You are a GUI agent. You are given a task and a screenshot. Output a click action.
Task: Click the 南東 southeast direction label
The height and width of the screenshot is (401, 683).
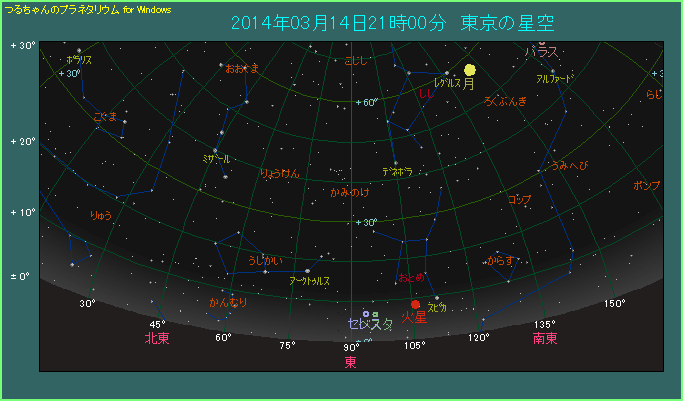545,338
